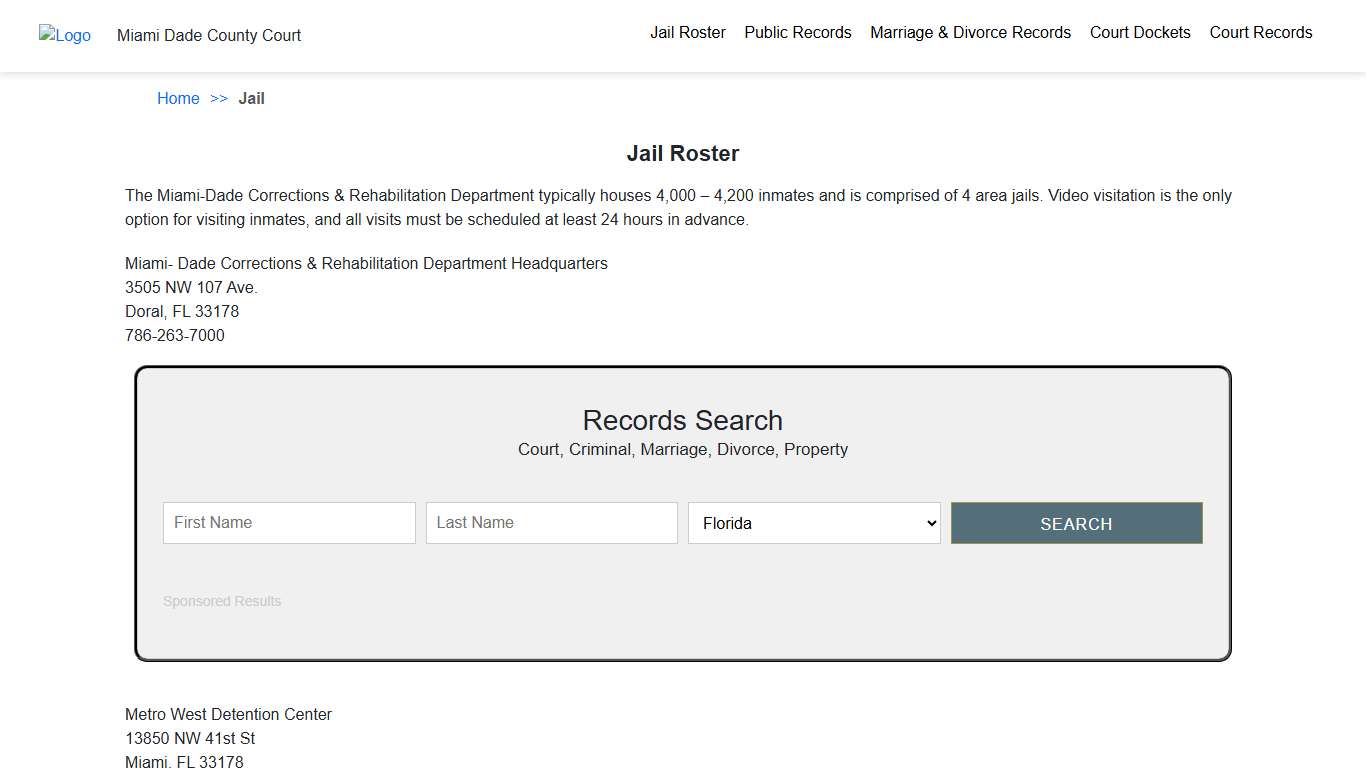Screen dimensions: 1366x768
Task: Click the Miami Dade County Court site title
Action: pyautogui.click(x=208, y=35)
